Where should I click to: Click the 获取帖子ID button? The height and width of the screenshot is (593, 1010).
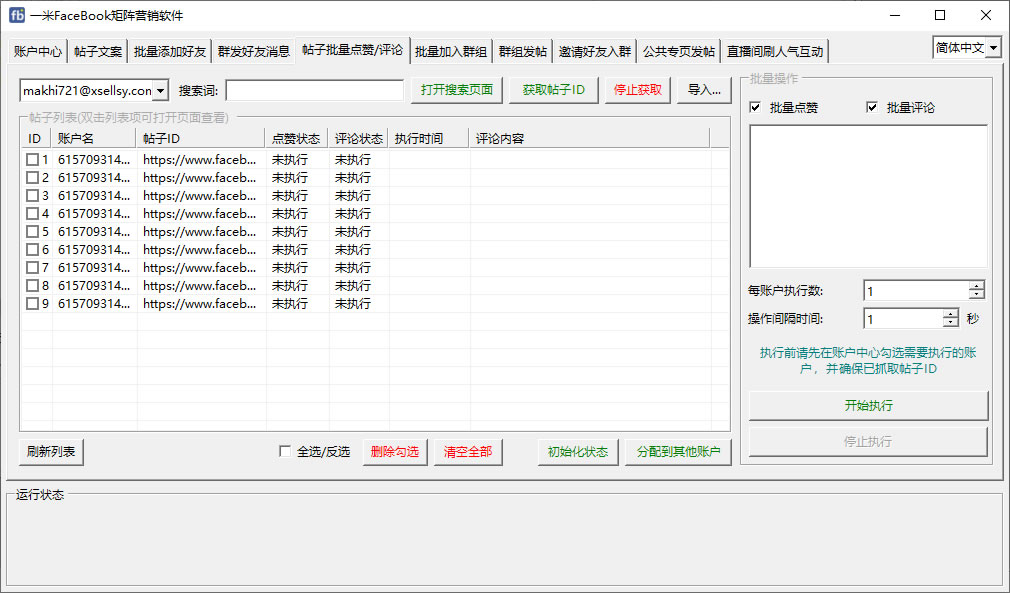tap(554, 90)
